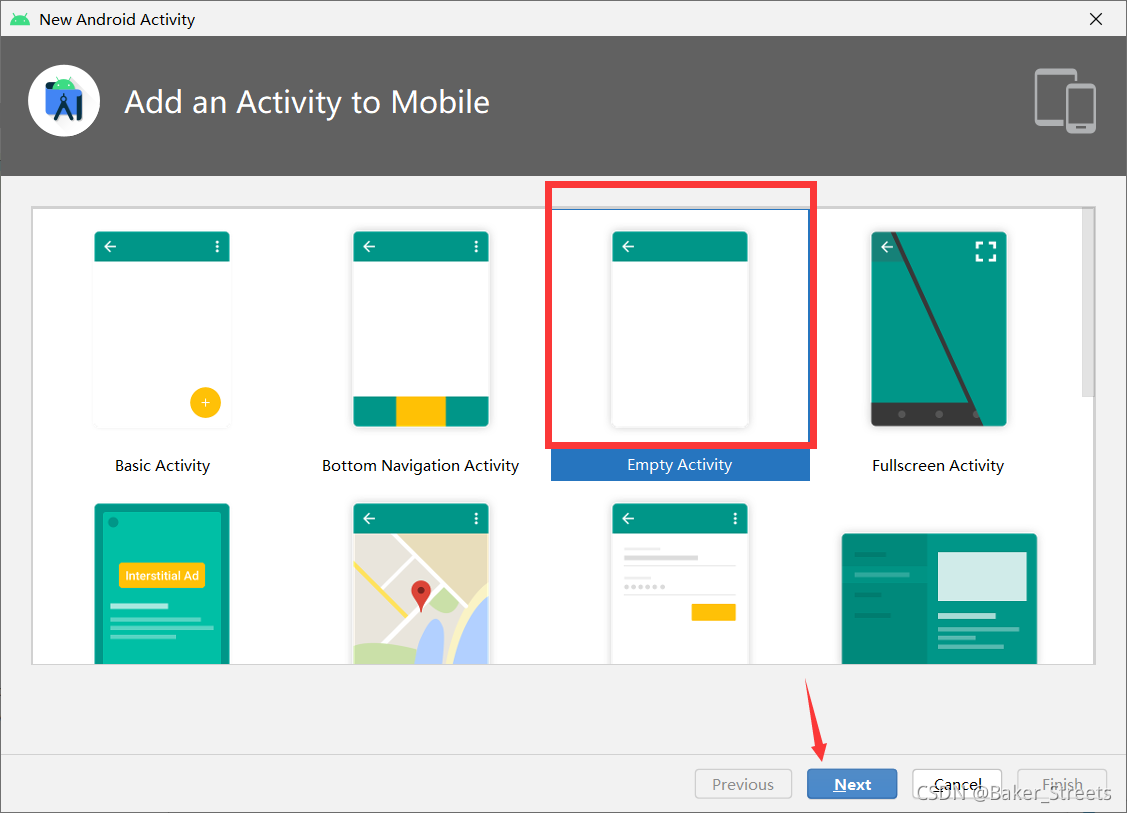Image resolution: width=1127 pixels, height=813 pixels.
Task: Select the Fullscreen Activity template
Action: coord(938,330)
